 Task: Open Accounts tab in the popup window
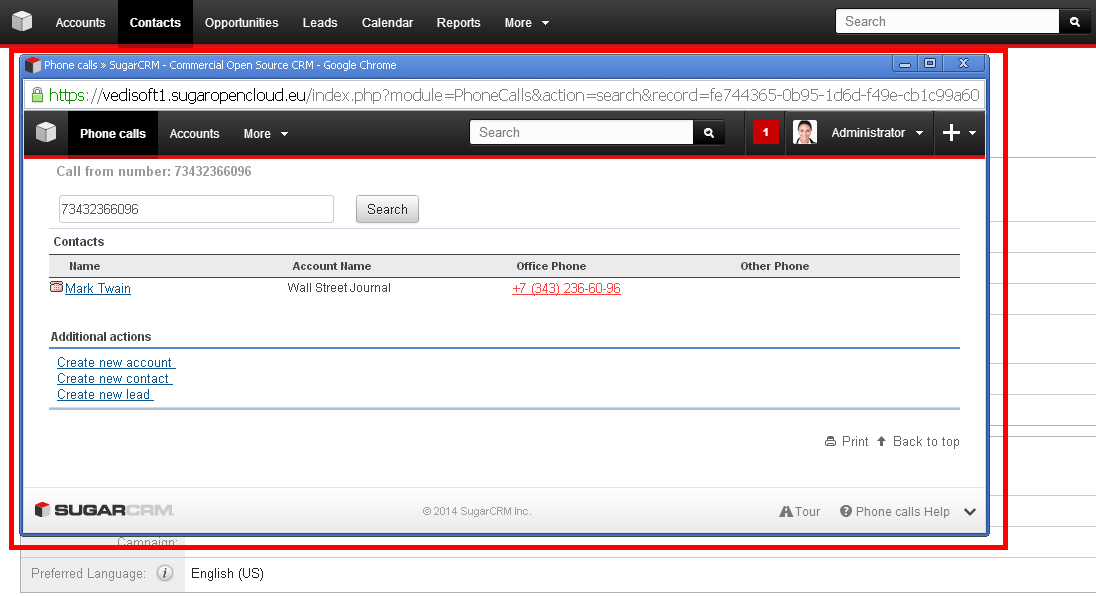coord(194,133)
